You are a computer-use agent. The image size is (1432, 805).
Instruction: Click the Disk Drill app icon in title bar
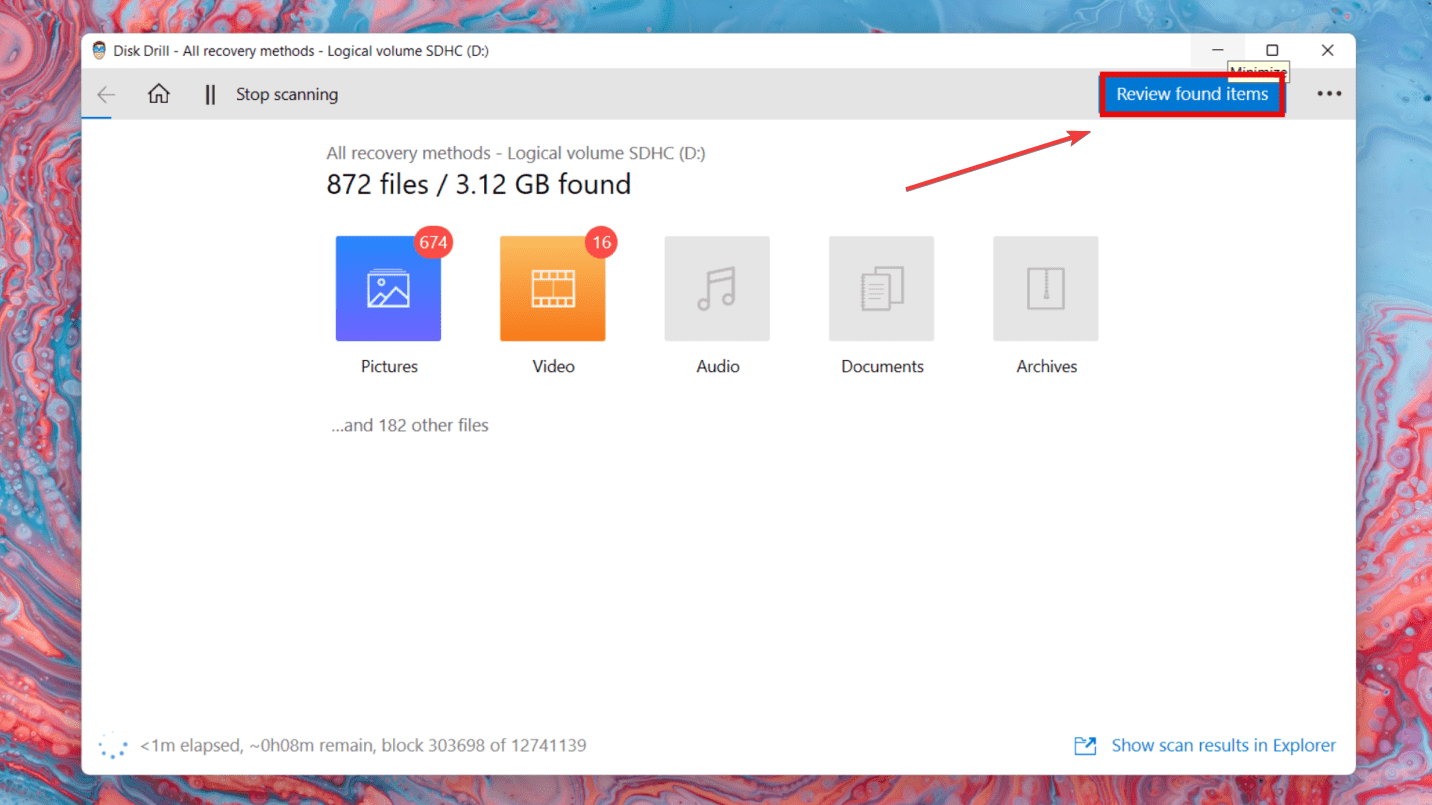coord(99,50)
